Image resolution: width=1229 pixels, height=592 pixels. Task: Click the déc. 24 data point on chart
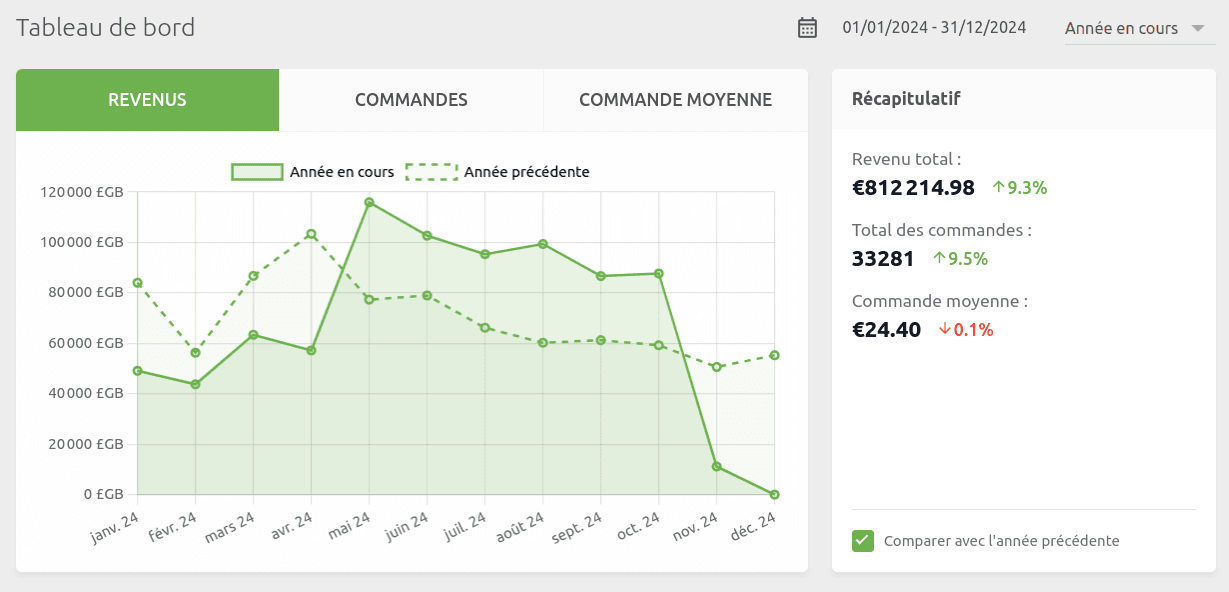(774, 493)
